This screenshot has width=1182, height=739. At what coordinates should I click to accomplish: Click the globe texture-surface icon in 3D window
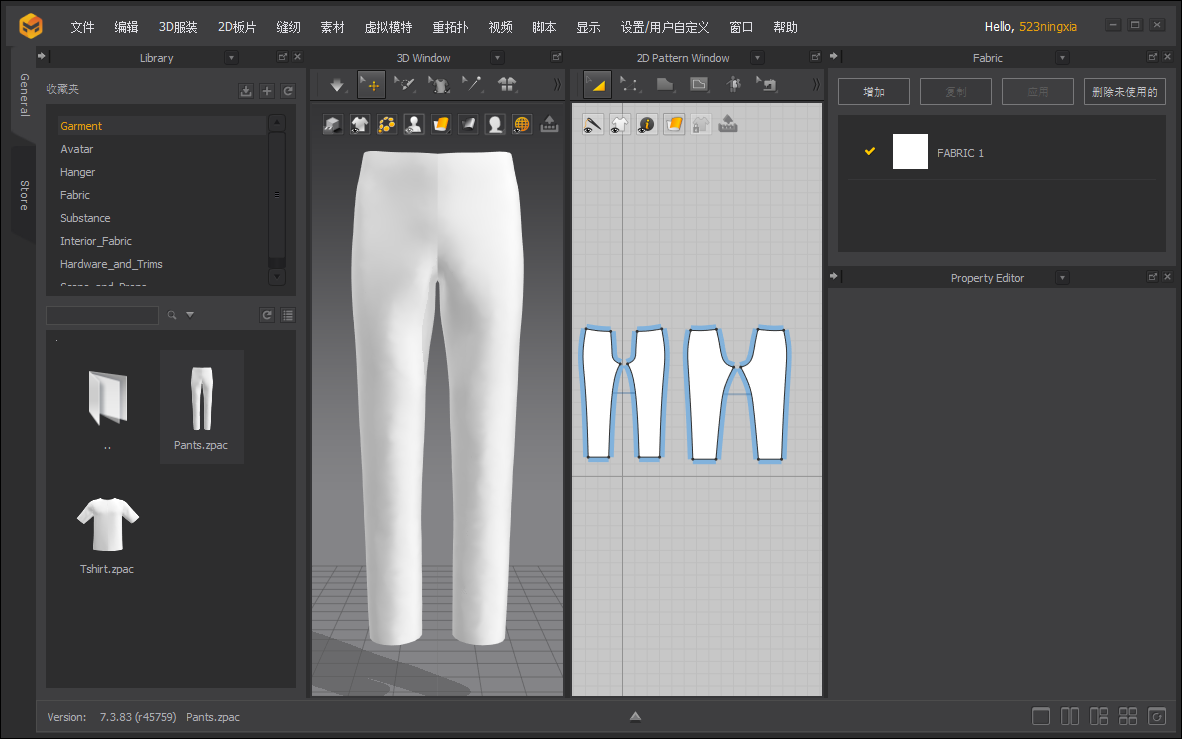tap(522, 124)
